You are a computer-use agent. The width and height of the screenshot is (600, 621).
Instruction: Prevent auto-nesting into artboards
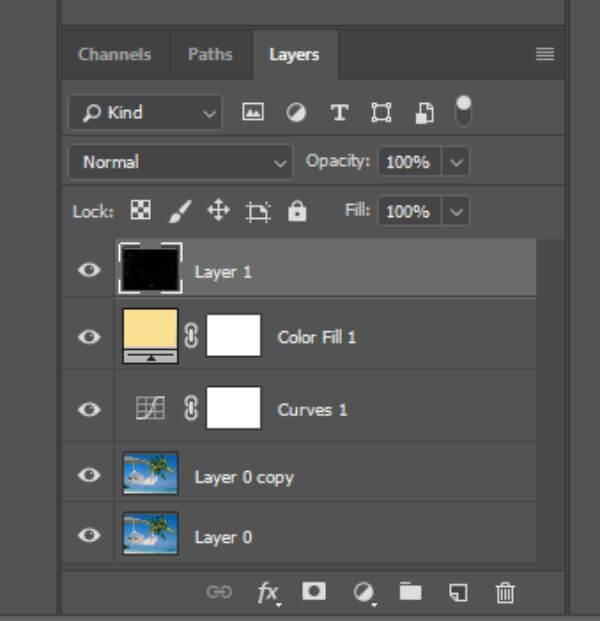[258, 211]
